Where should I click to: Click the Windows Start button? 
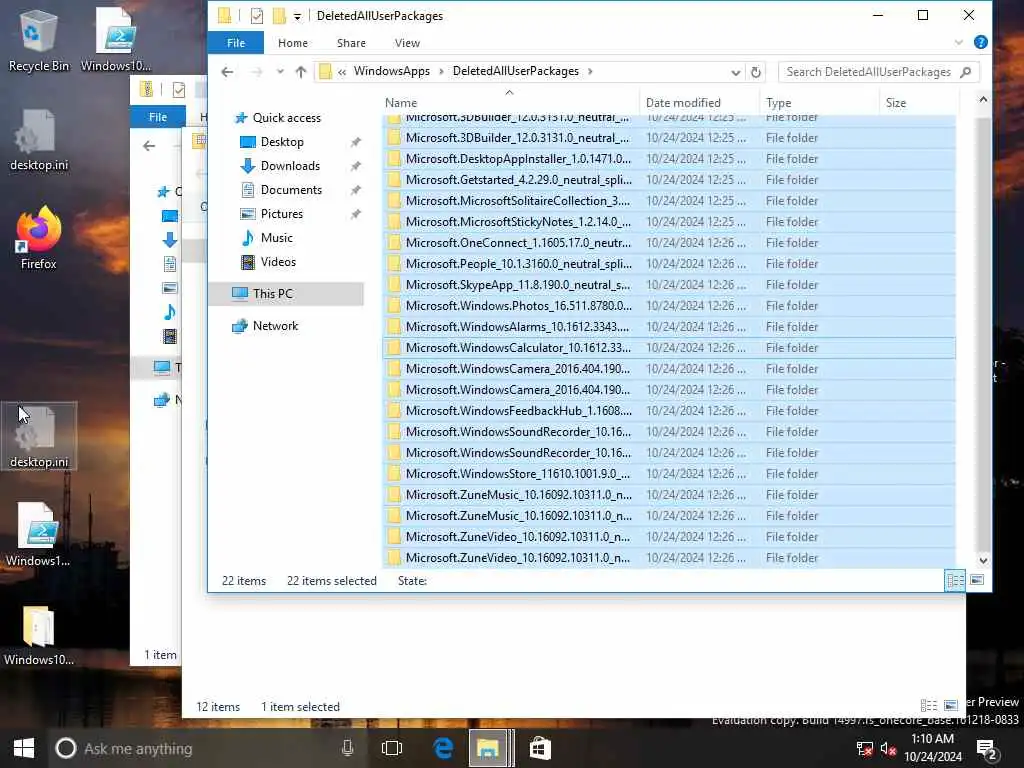tap(24, 748)
